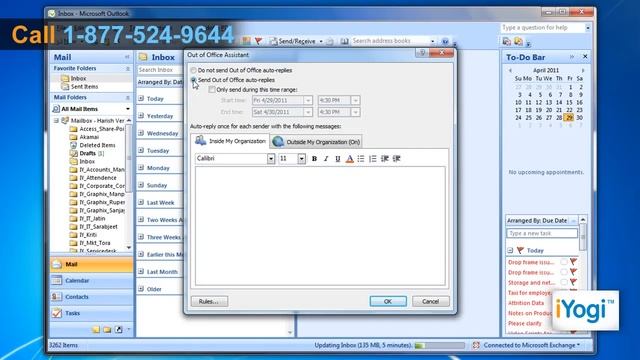Screen dimensions: 640x360
Task: Decrease indent in auto-reply message
Action: point(384,159)
